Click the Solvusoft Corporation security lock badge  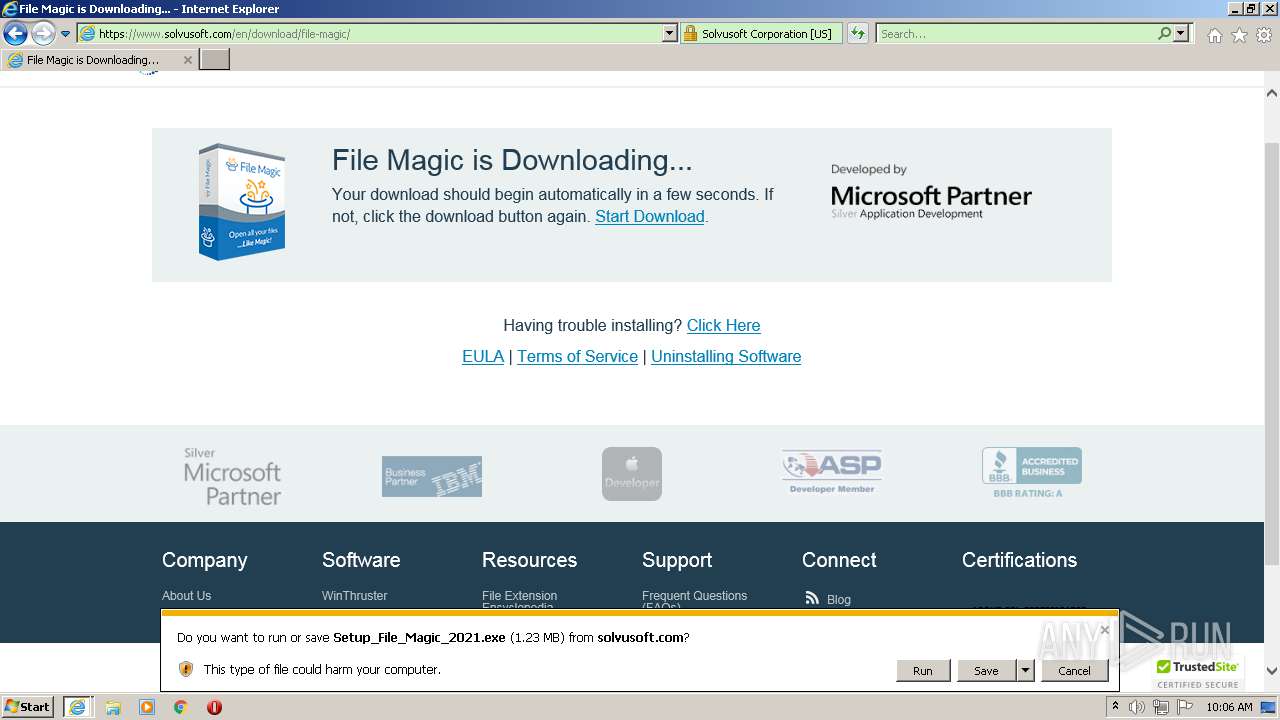click(761, 33)
